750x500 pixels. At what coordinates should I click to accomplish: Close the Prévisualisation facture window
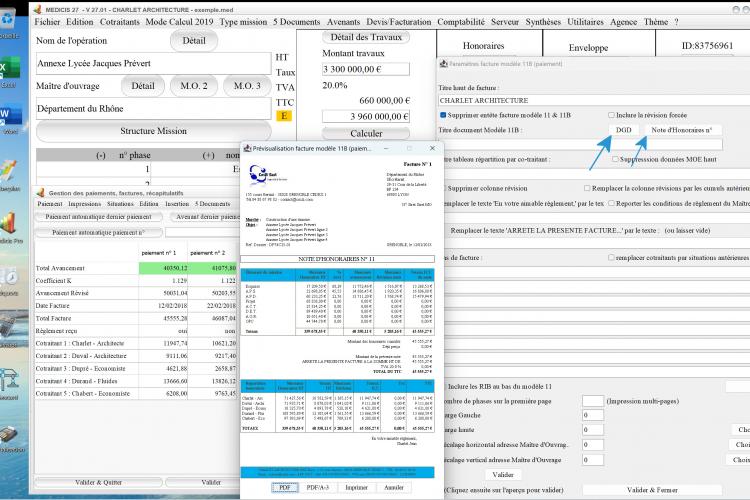click(x=432, y=148)
